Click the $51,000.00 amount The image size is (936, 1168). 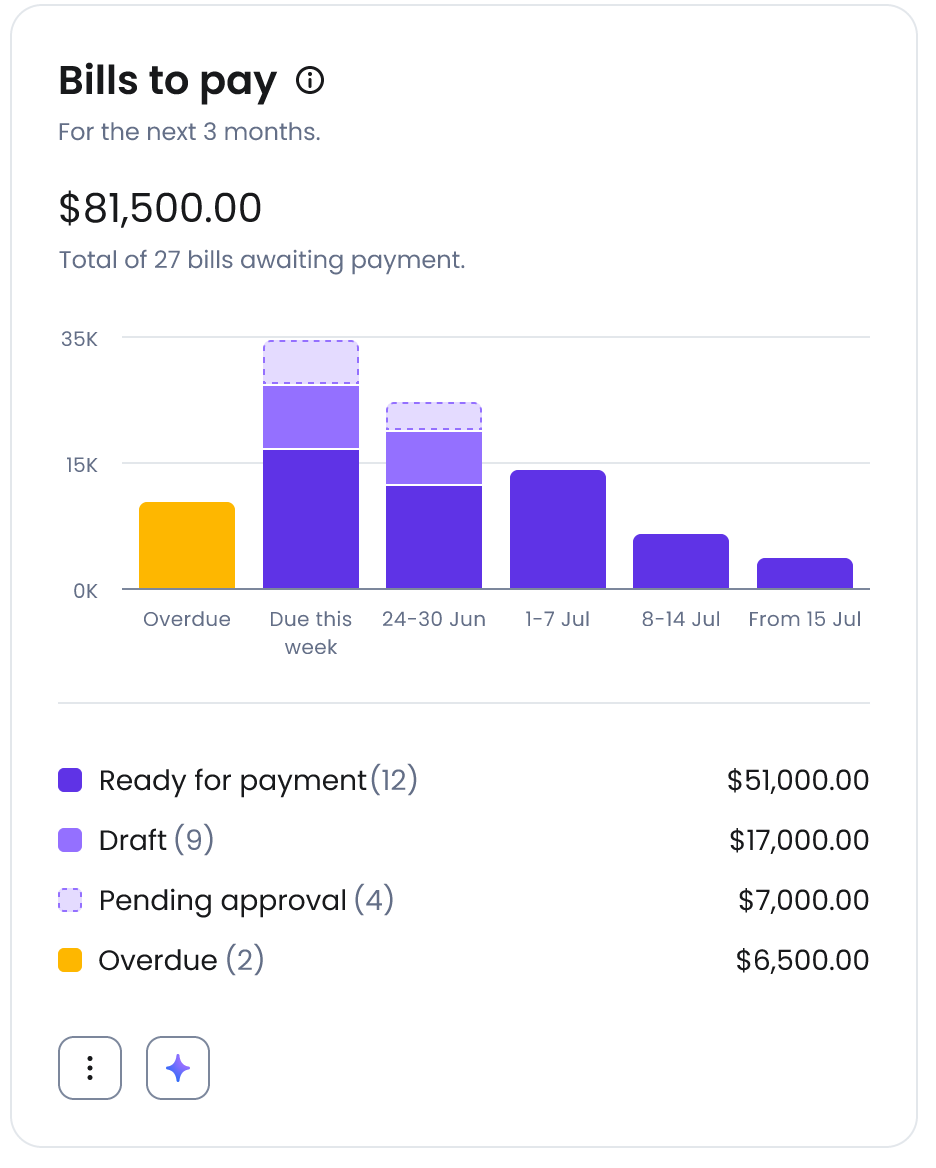(797, 781)
